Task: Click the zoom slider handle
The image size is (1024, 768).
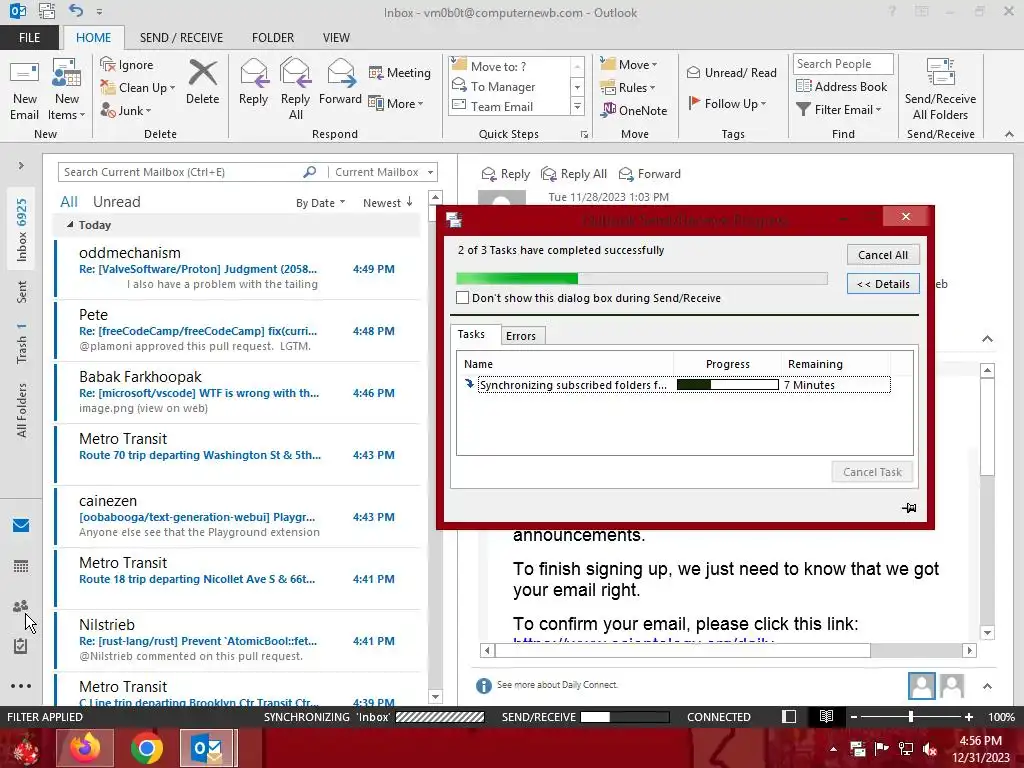Action: coord(910,717)
